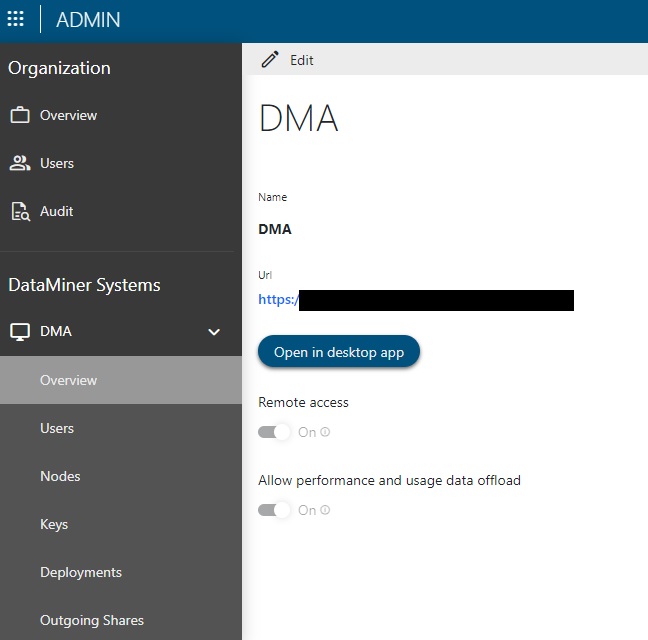This screenshot has width=648, height=640.
Task: Click the Name field label
Action: pyautogui.click(x=272, y=197)
